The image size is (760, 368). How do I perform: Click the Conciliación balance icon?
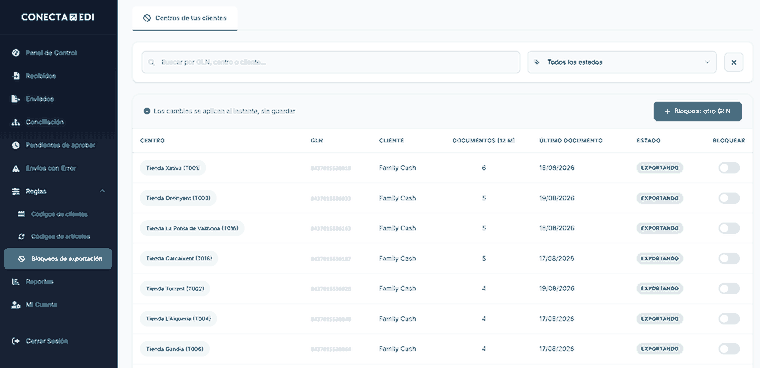click(x=16, y=122)
